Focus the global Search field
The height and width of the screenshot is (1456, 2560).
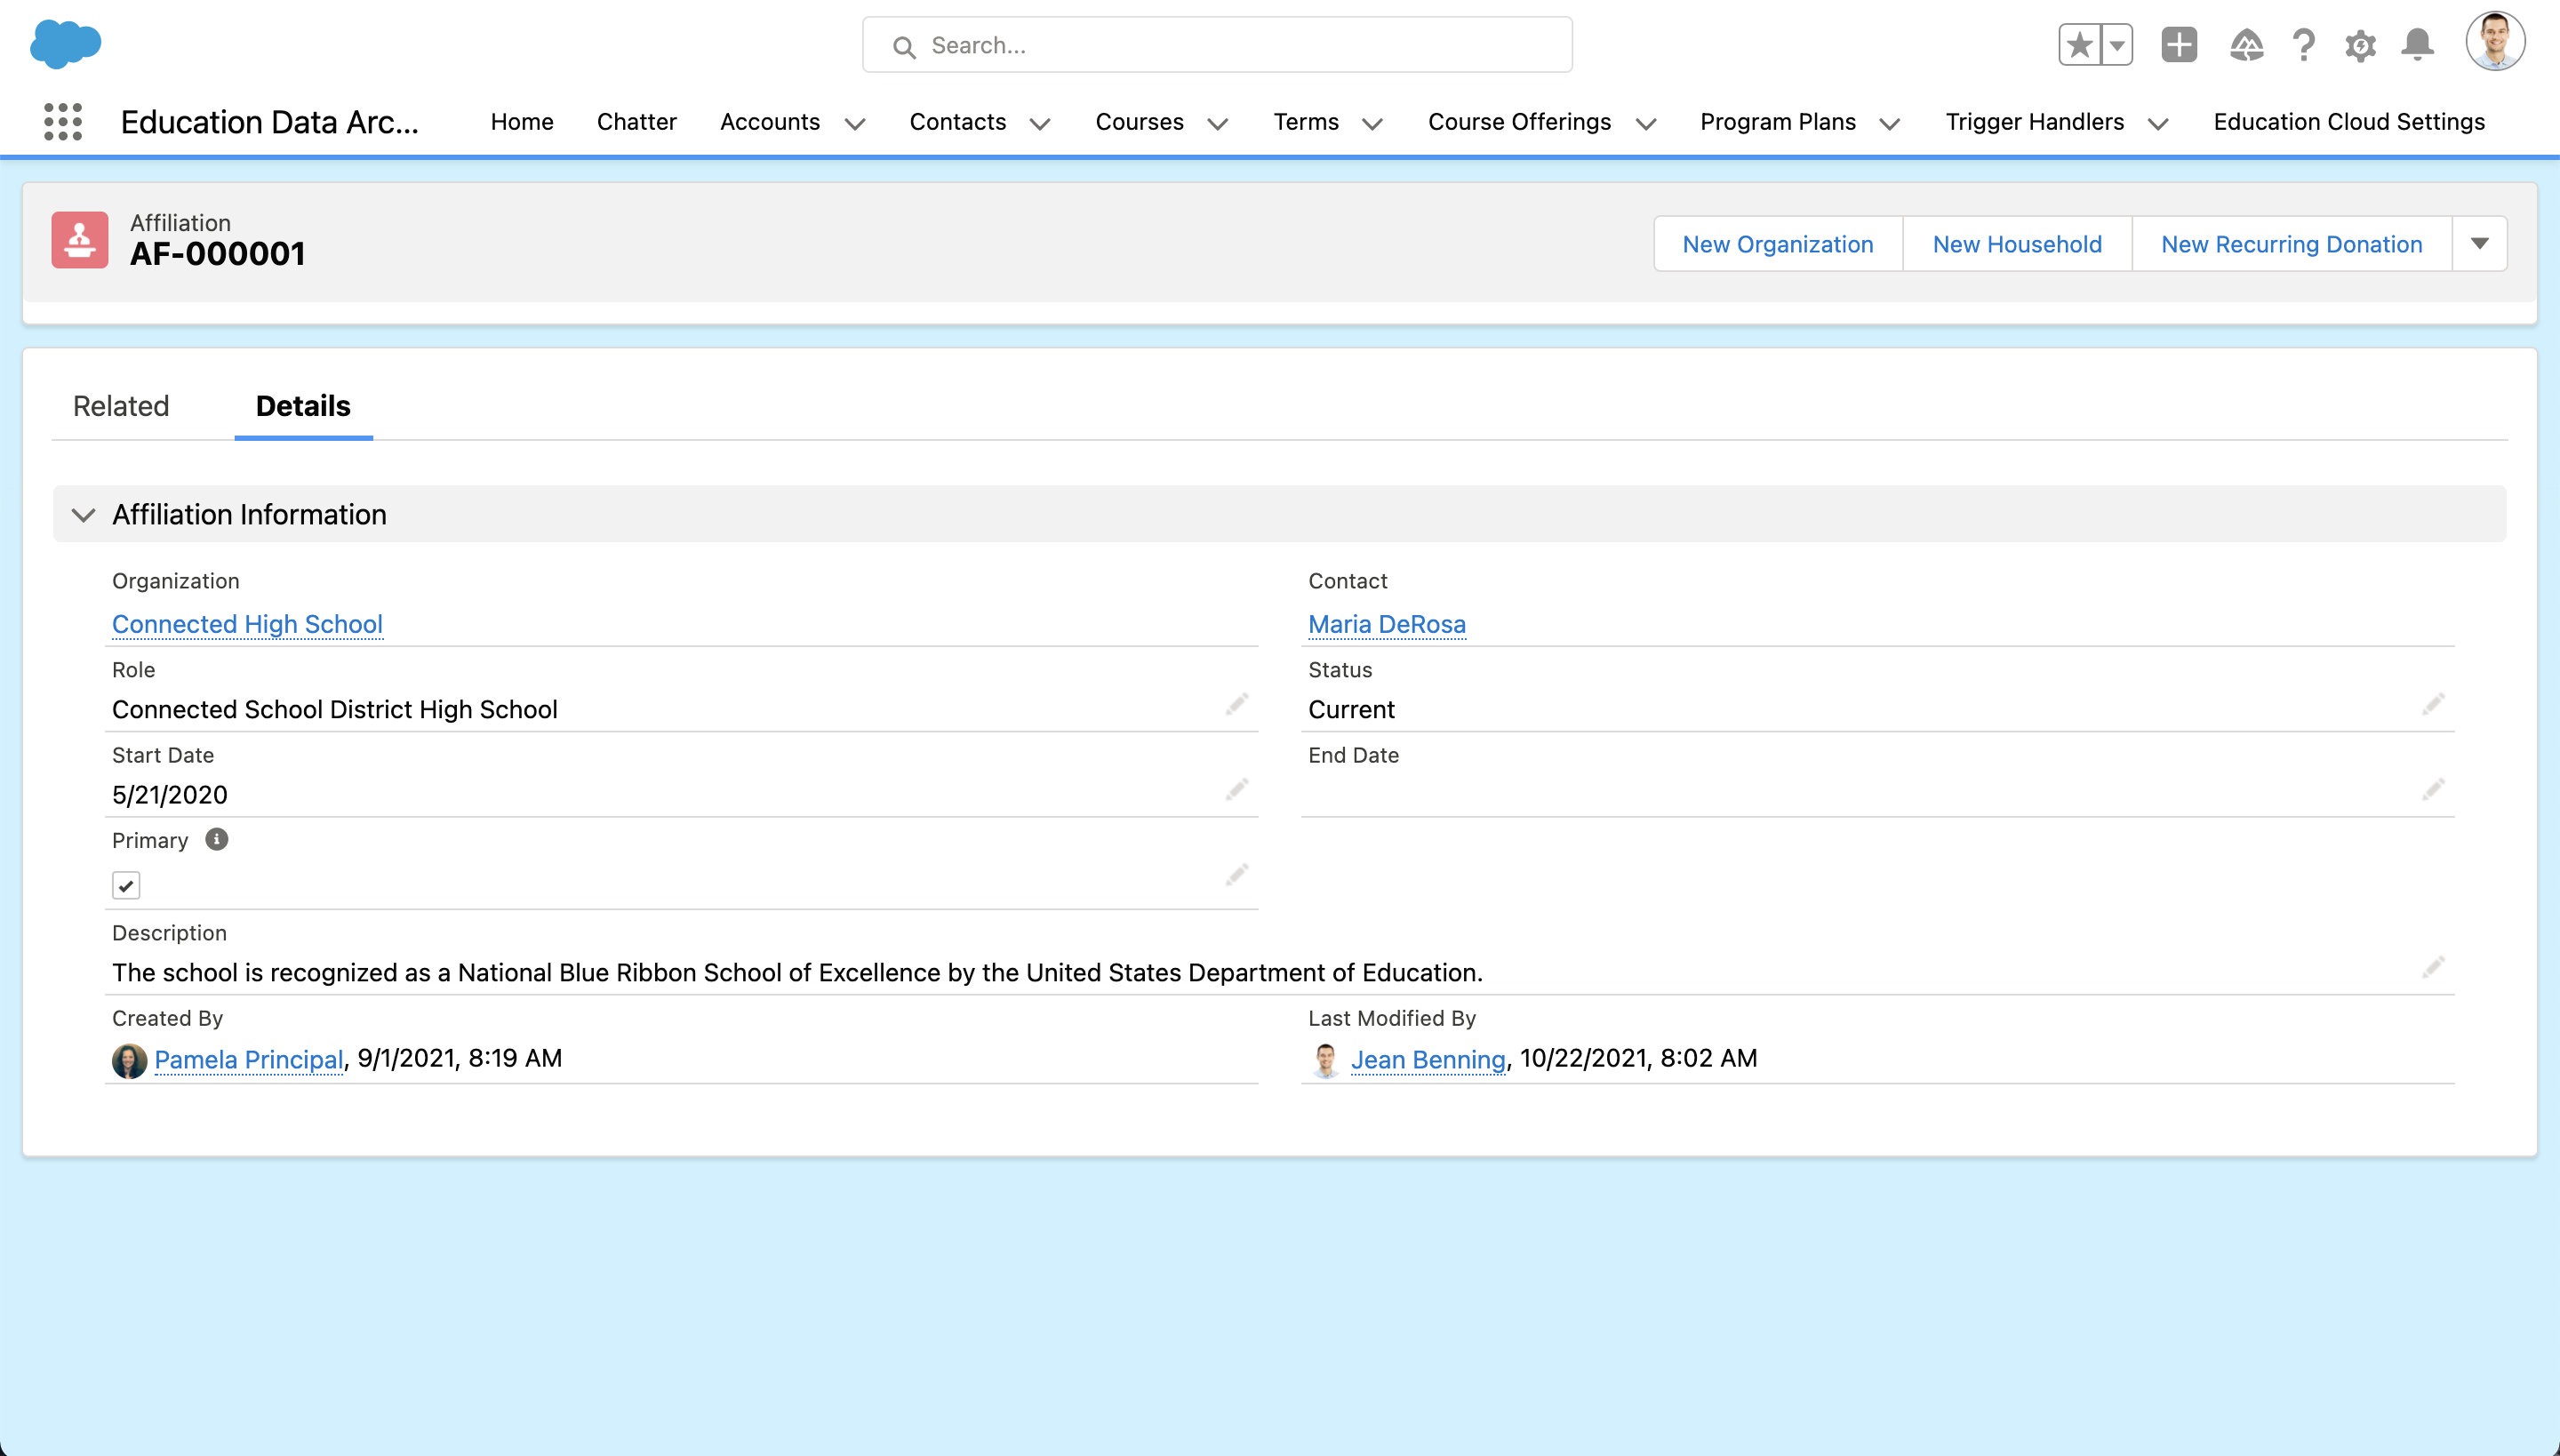point(1217,45)
